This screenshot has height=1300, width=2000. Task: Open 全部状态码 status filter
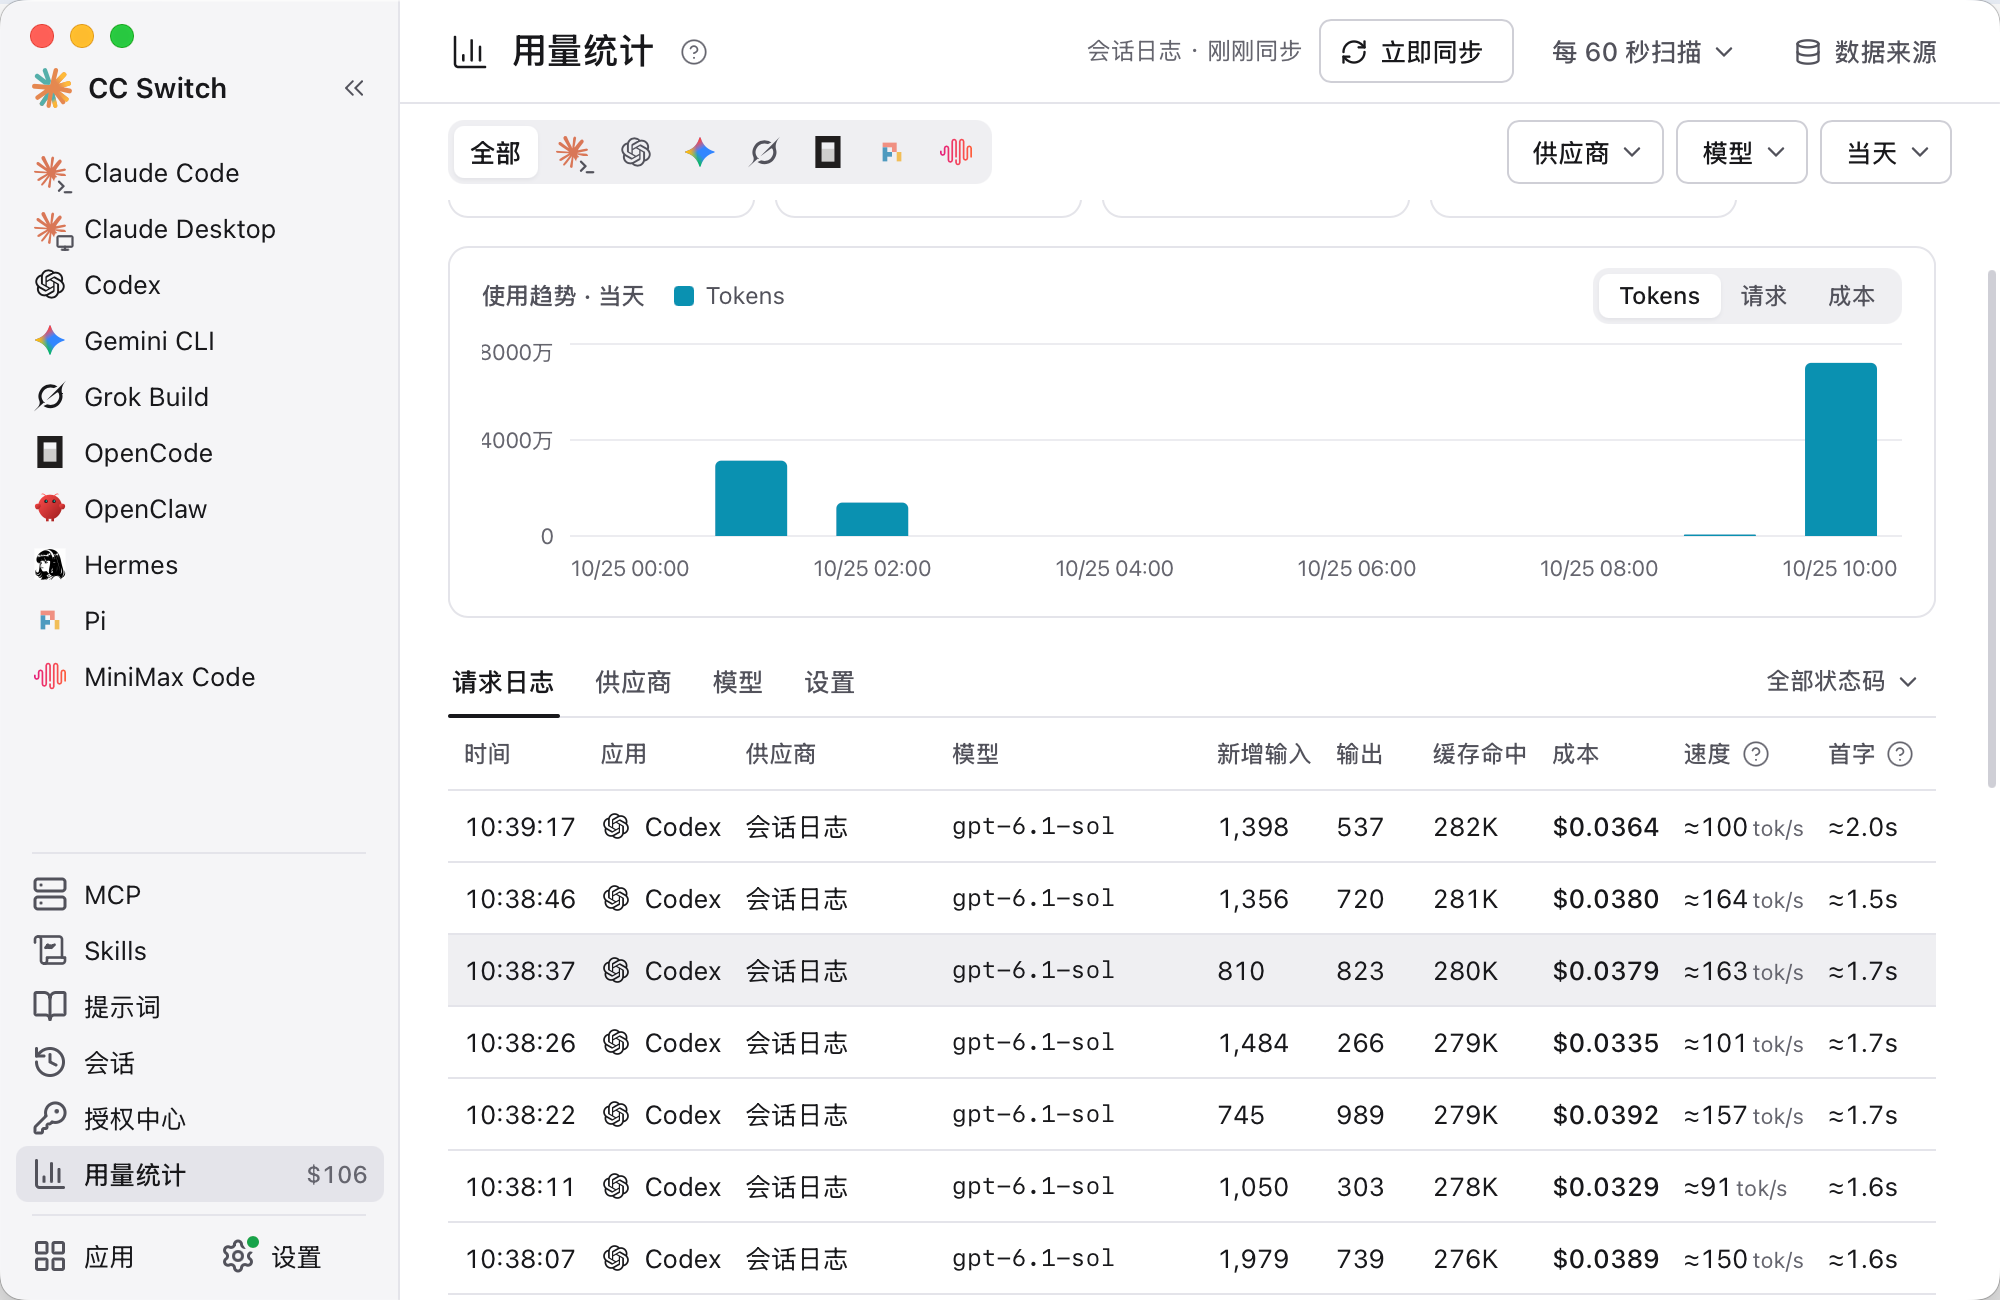[1841, 682]
